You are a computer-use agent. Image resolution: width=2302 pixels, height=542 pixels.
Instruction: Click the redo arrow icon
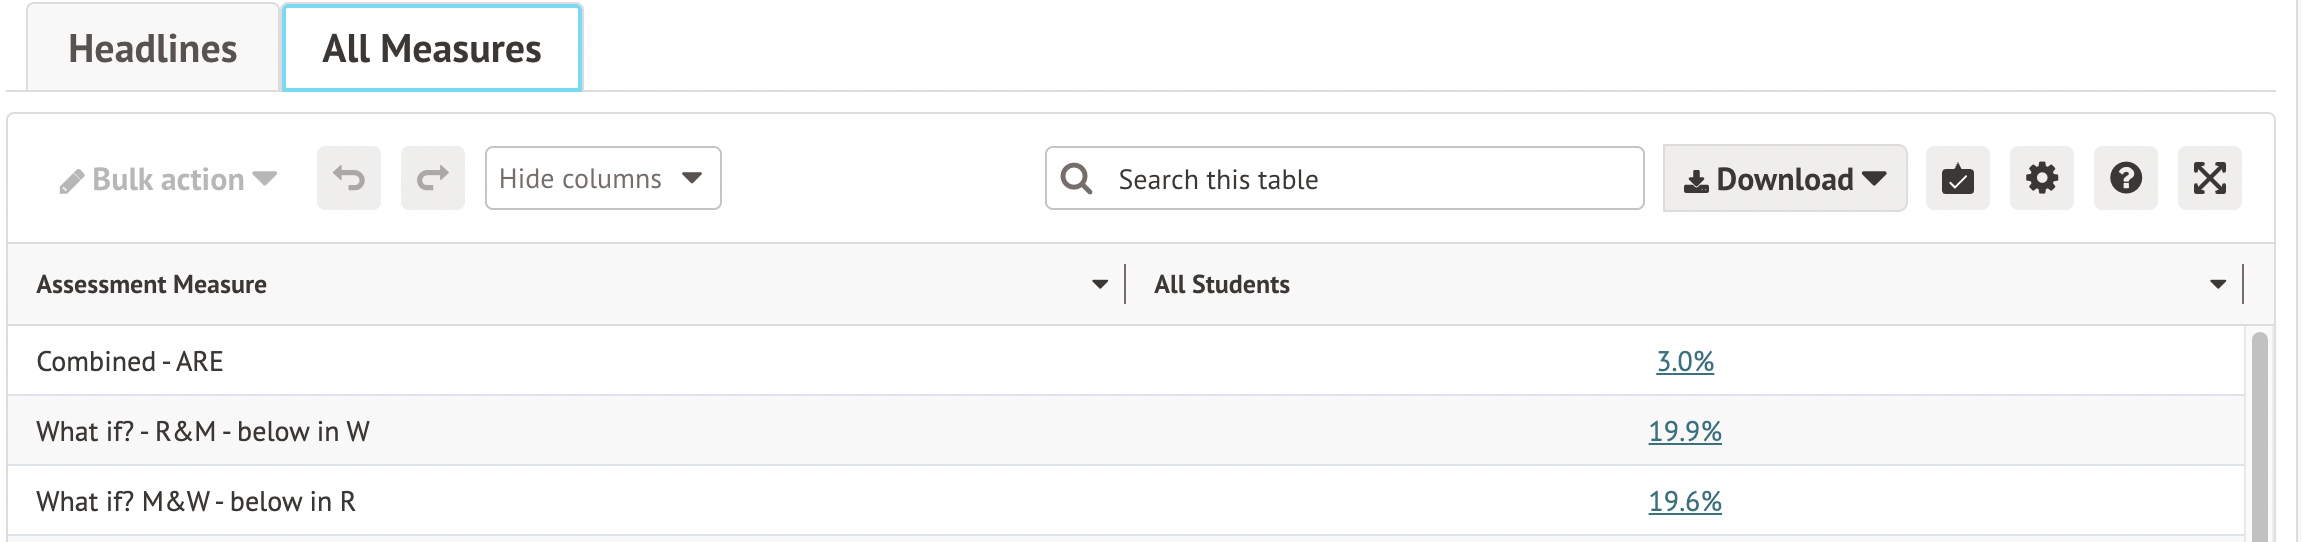(433, 178)
